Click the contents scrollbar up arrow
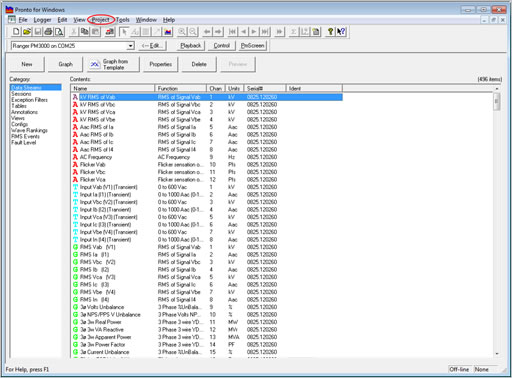The height and width of the screenshot is (378, 512). (497, 89)
